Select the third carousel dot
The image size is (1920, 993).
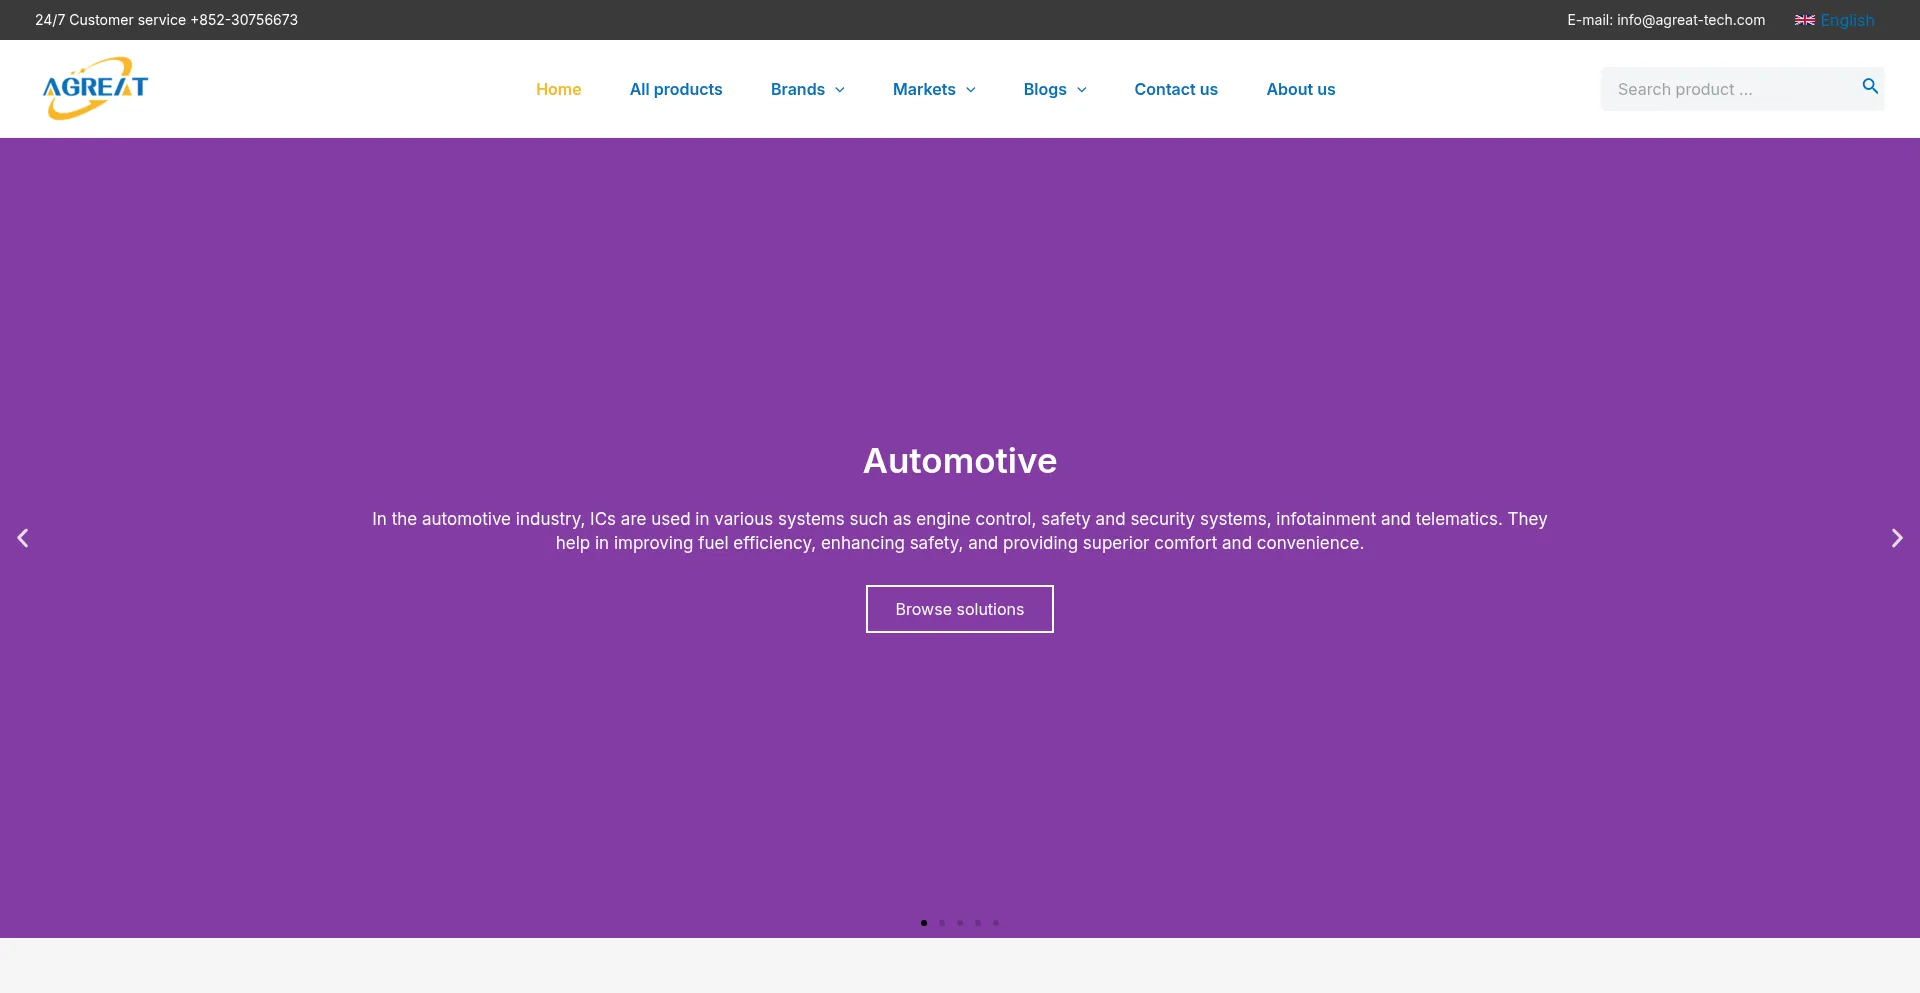click(960, 923)
